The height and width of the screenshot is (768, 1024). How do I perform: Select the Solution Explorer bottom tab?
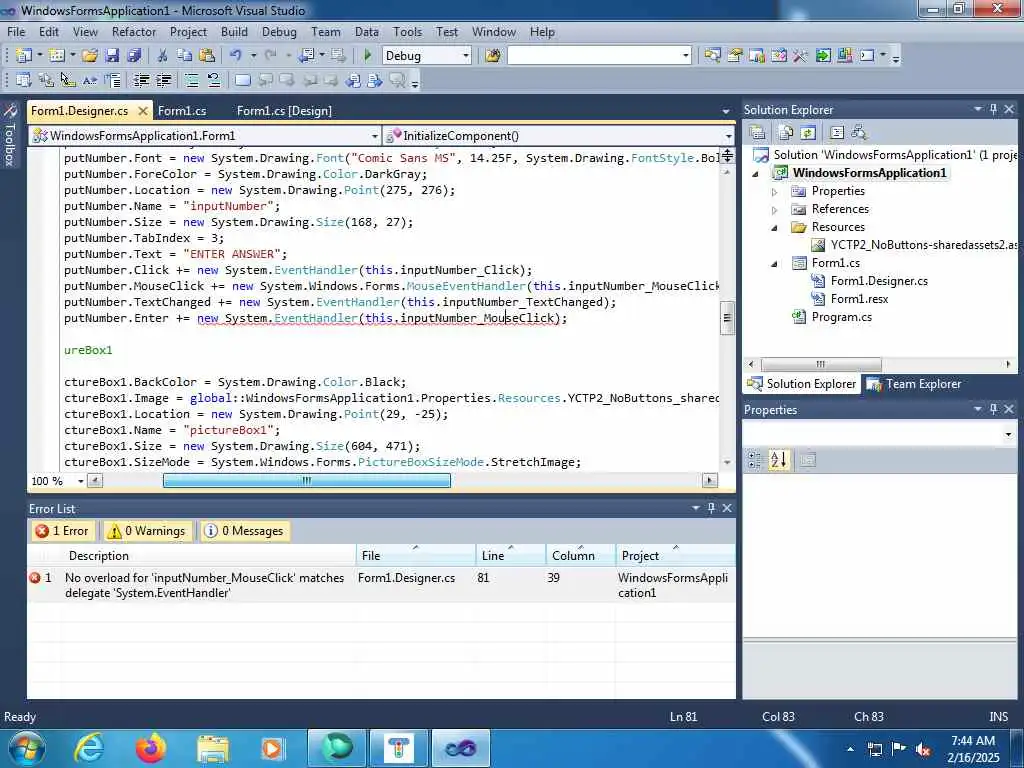(801, 384)
